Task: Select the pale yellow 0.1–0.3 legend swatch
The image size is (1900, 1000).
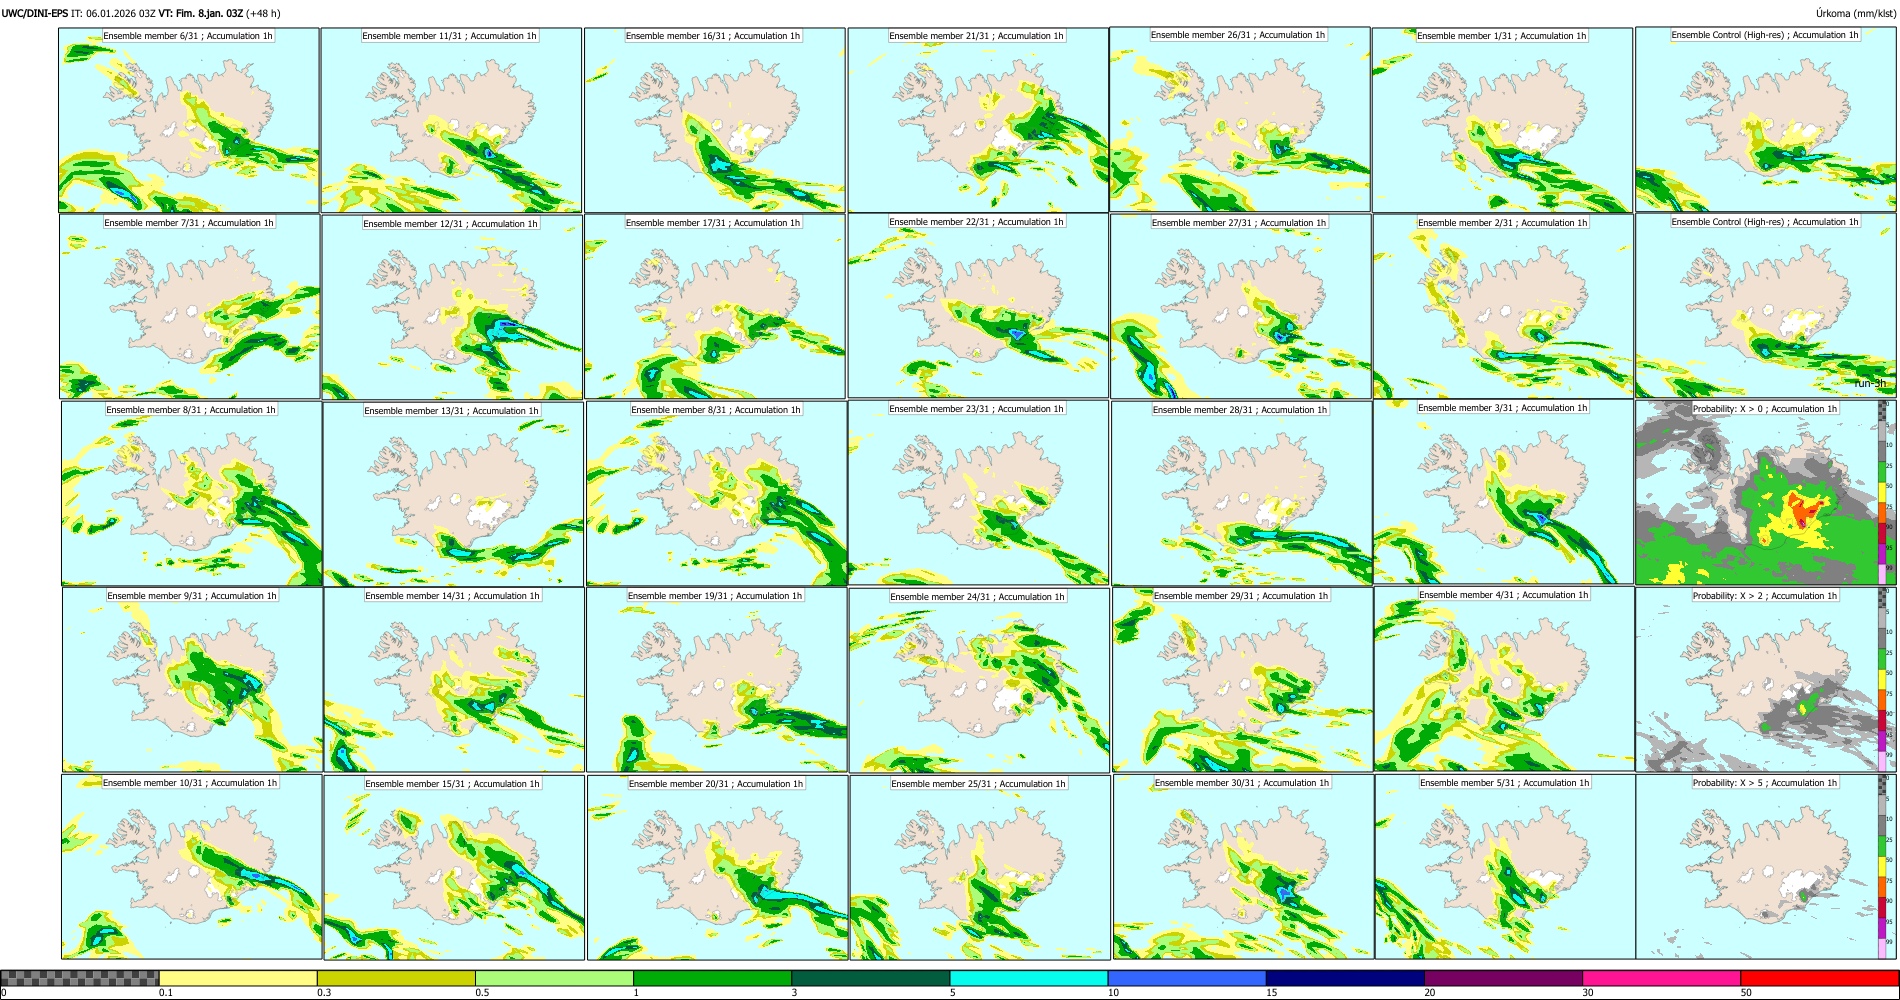Action: pos(238,978)
